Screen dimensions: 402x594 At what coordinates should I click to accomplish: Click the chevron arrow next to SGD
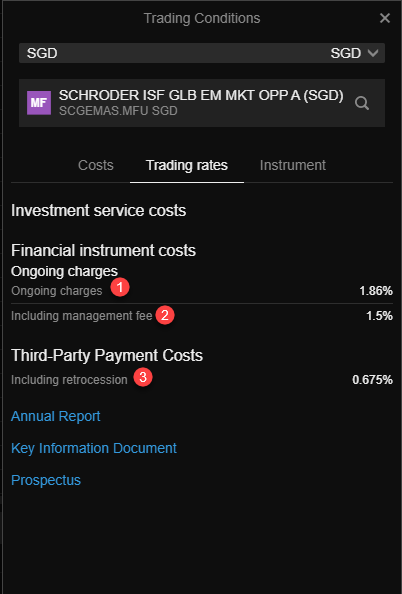point(373,53)
